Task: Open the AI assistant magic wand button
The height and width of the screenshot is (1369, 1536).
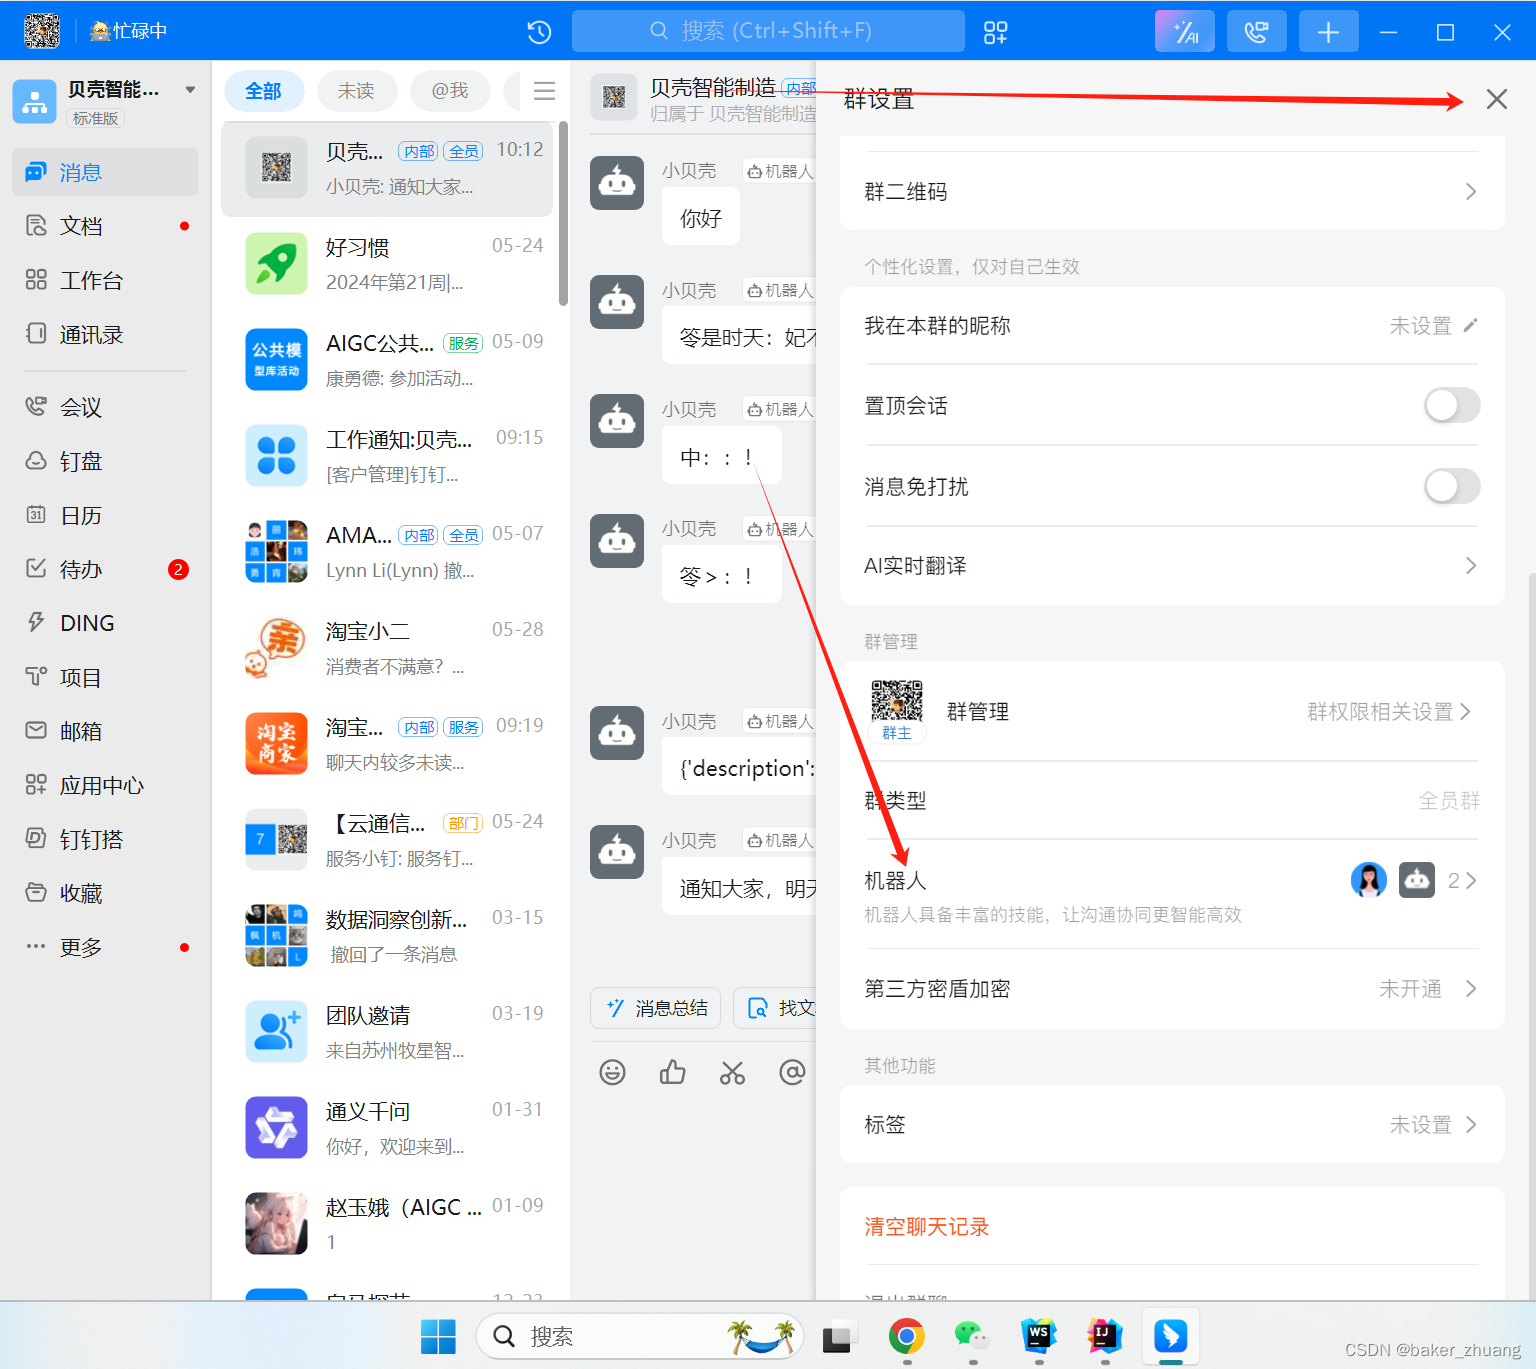Action: tap(1185, 31)
